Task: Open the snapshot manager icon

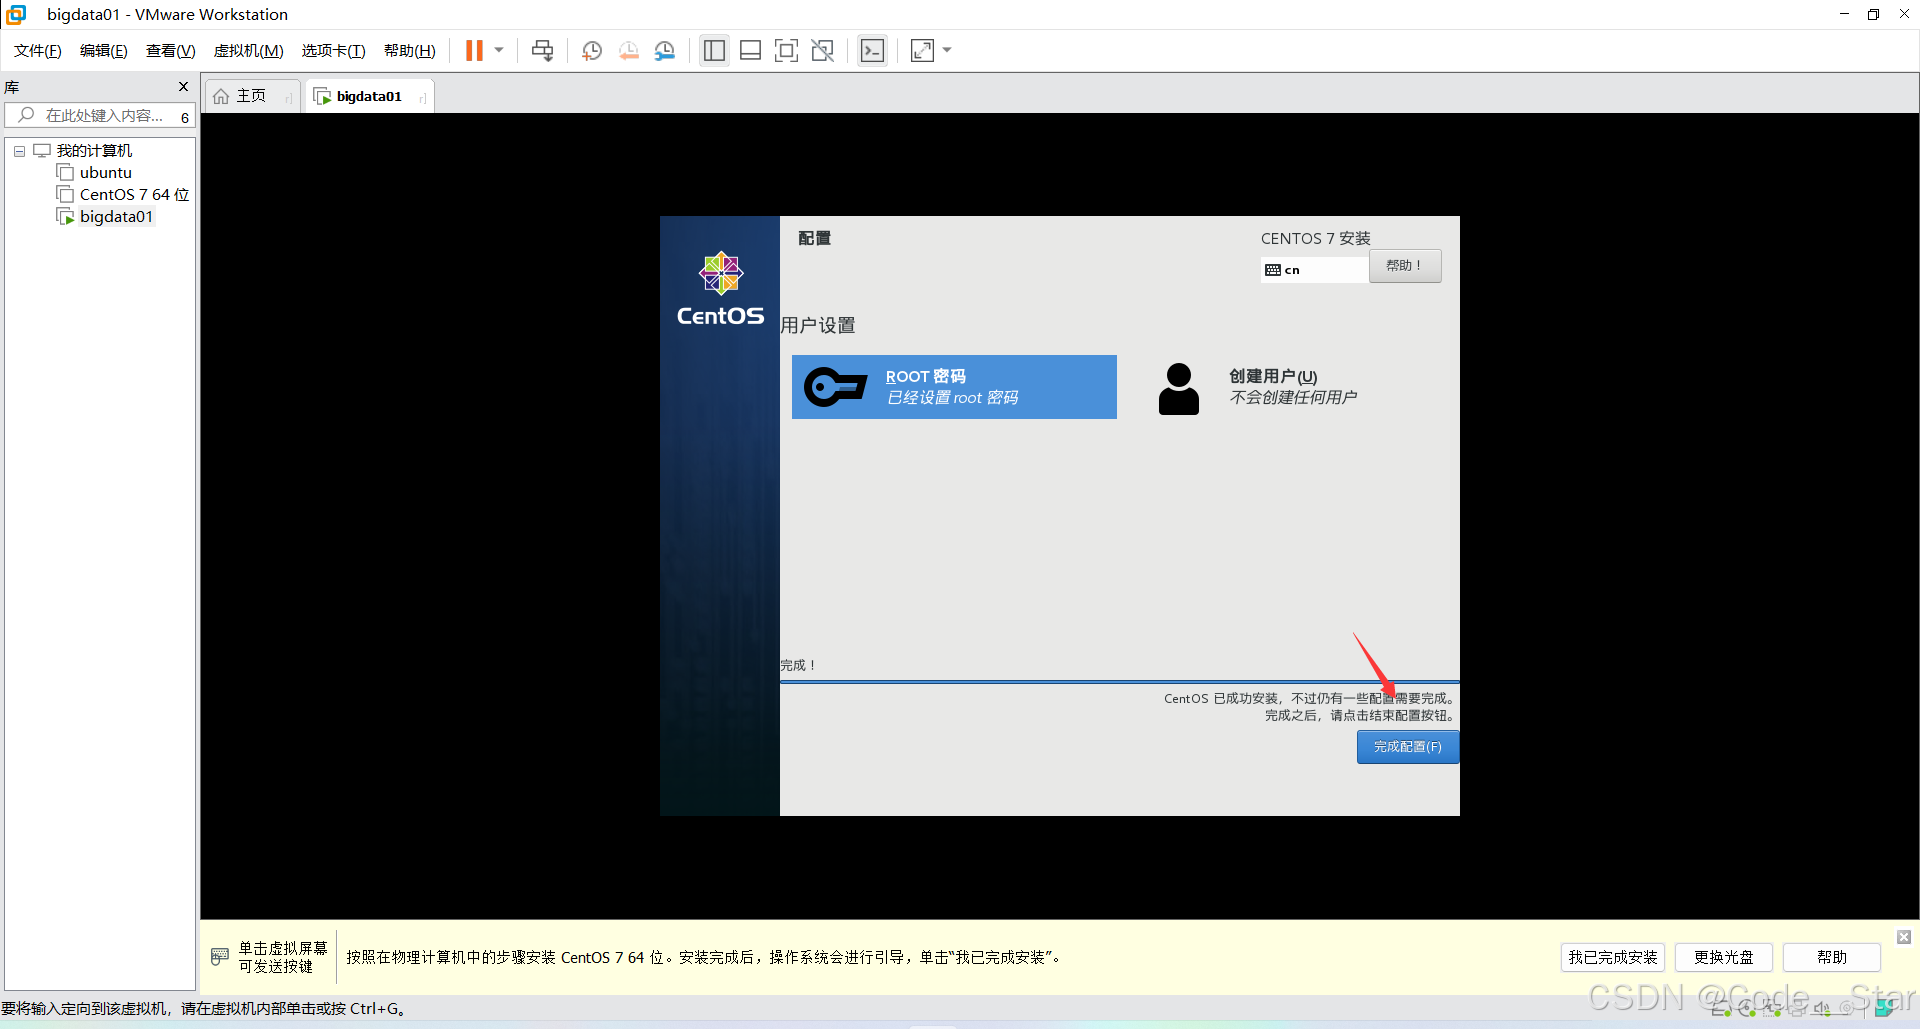Action: (x=665, y=50)
